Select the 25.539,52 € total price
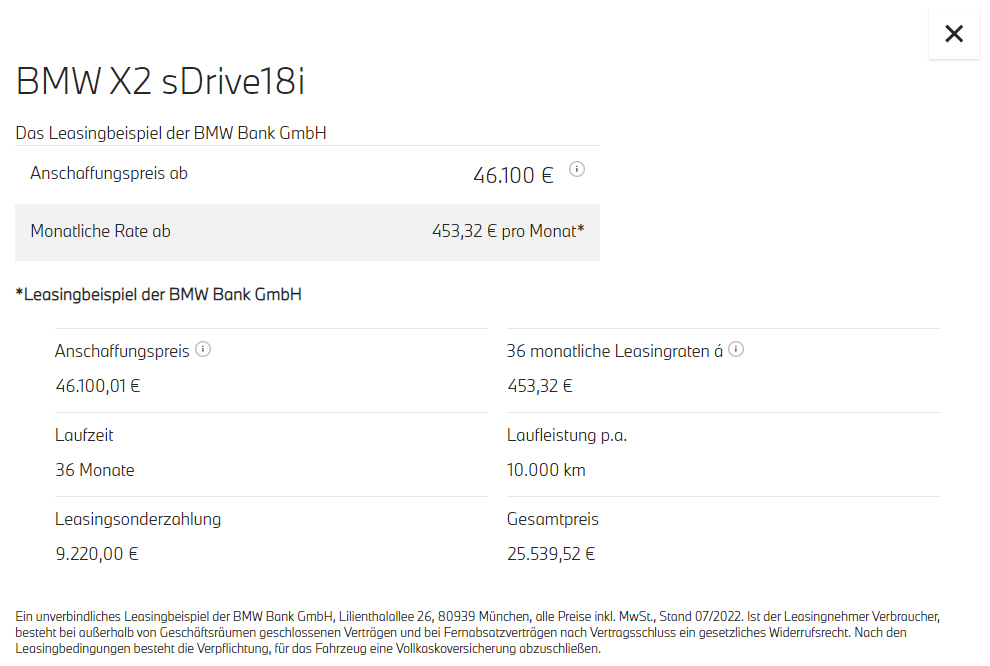Viewport: 990px width, 666px height. click(551, 554)
